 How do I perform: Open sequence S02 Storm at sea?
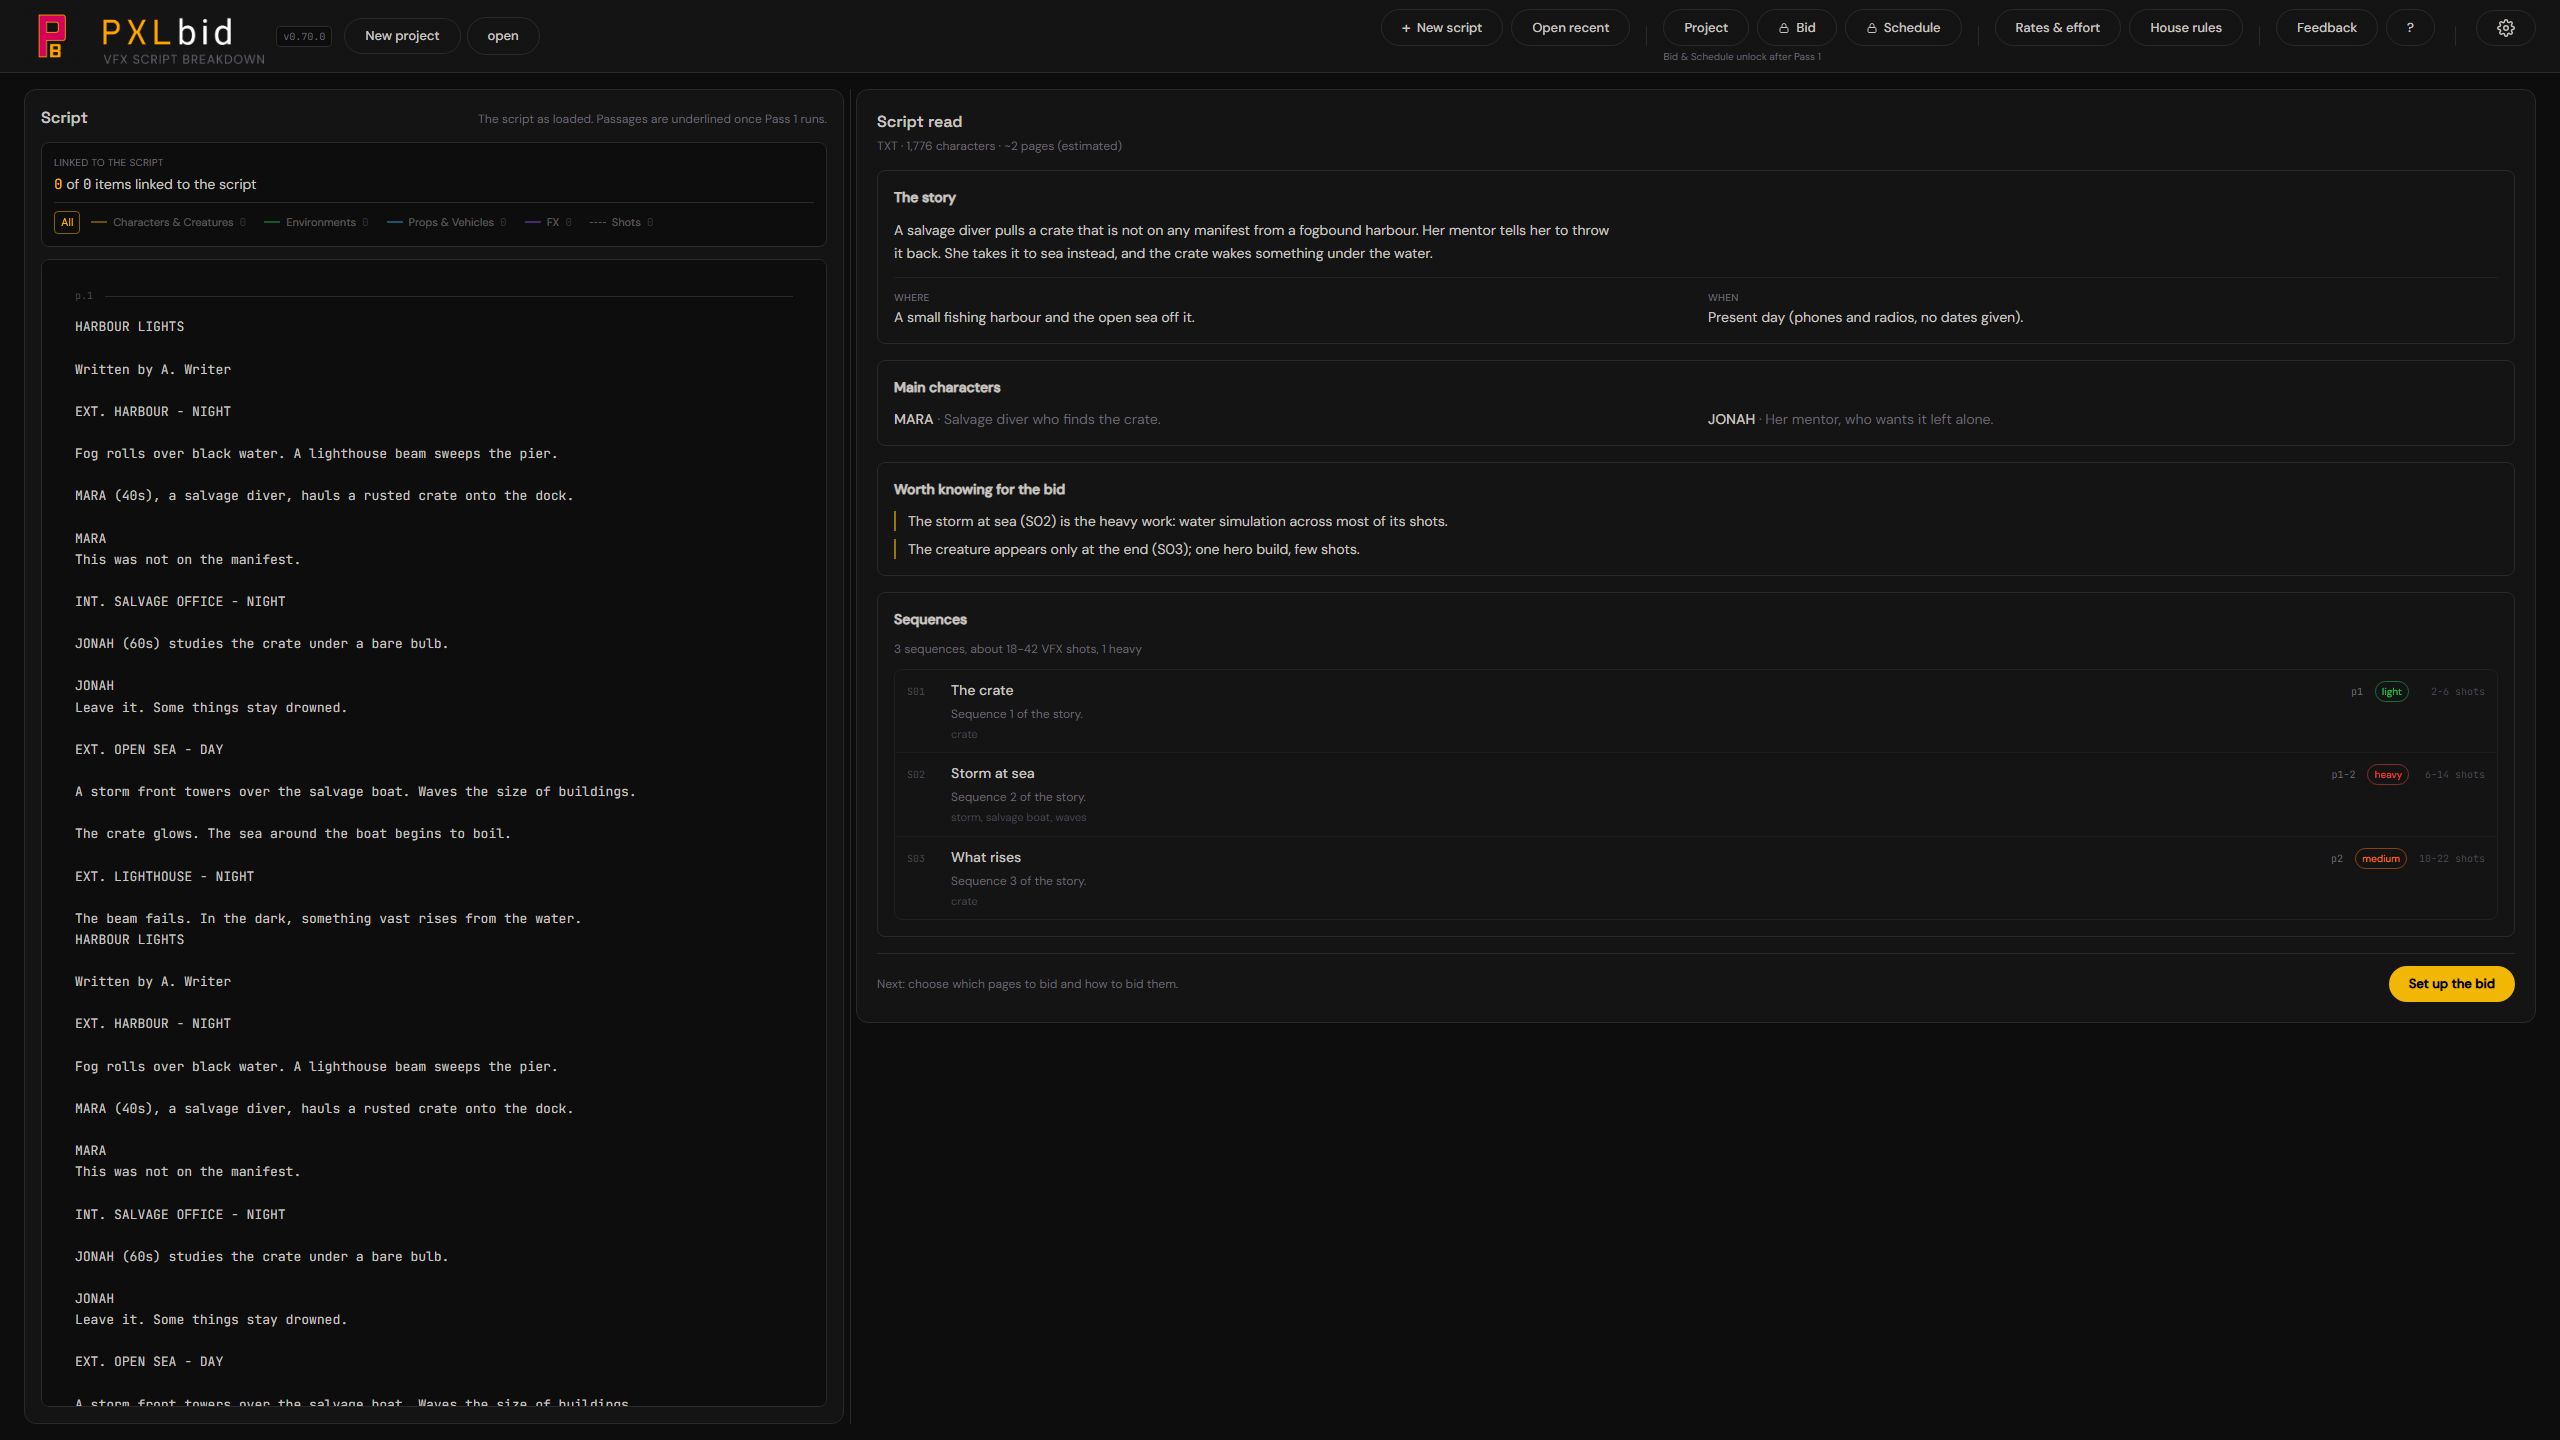point(1695,794)
